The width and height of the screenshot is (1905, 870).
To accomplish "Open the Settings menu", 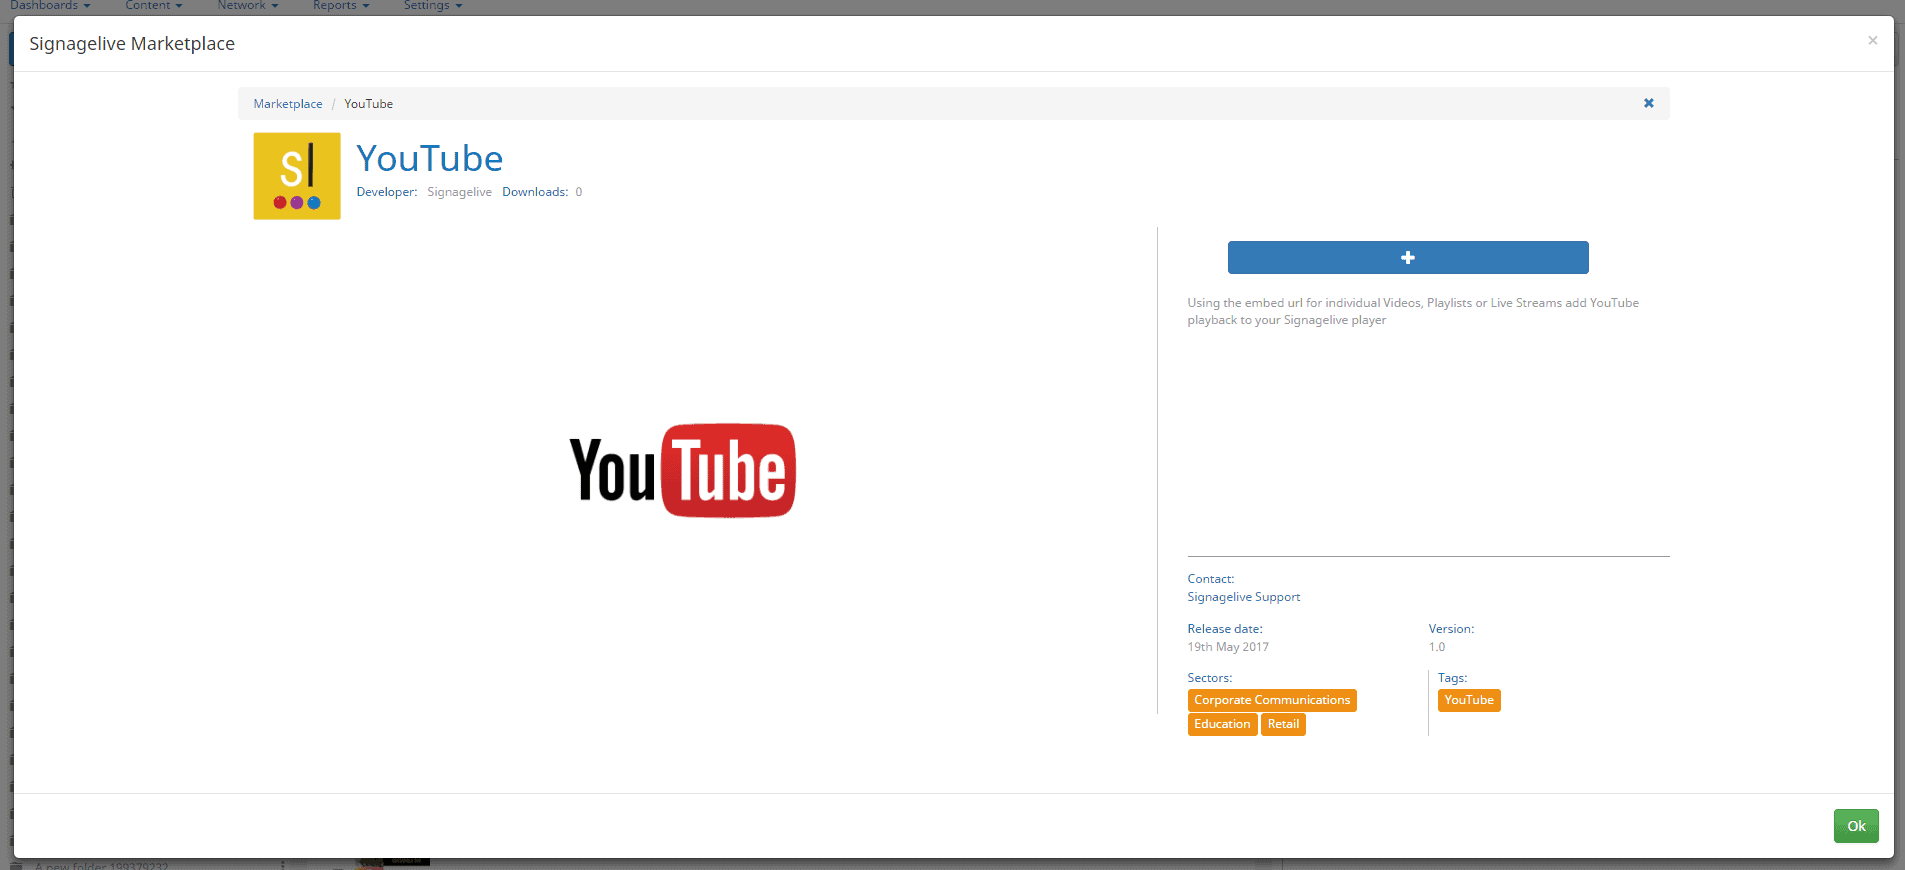I will pyautogui.click(x=433, y=6).
